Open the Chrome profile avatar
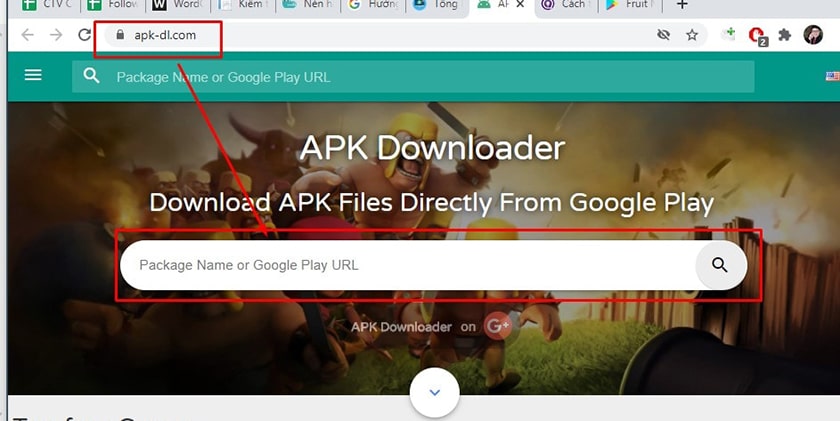The width and height of the screenshot is (840, 421). (x=813, y=35)
